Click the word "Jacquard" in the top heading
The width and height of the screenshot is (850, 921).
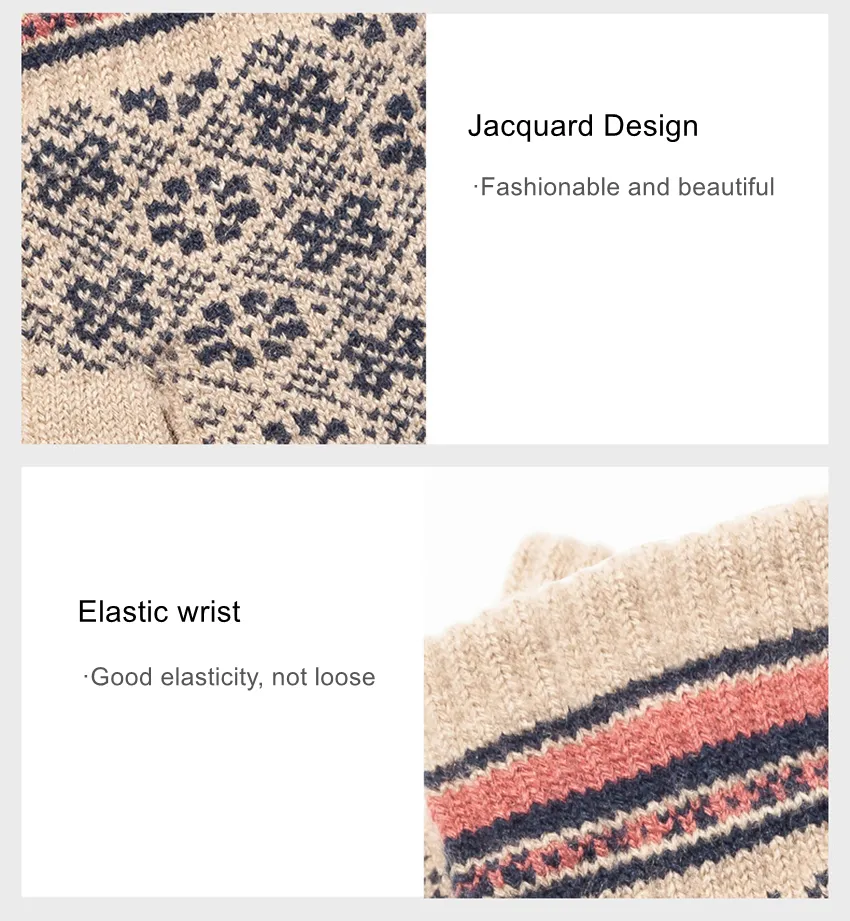tap(531, 126)
